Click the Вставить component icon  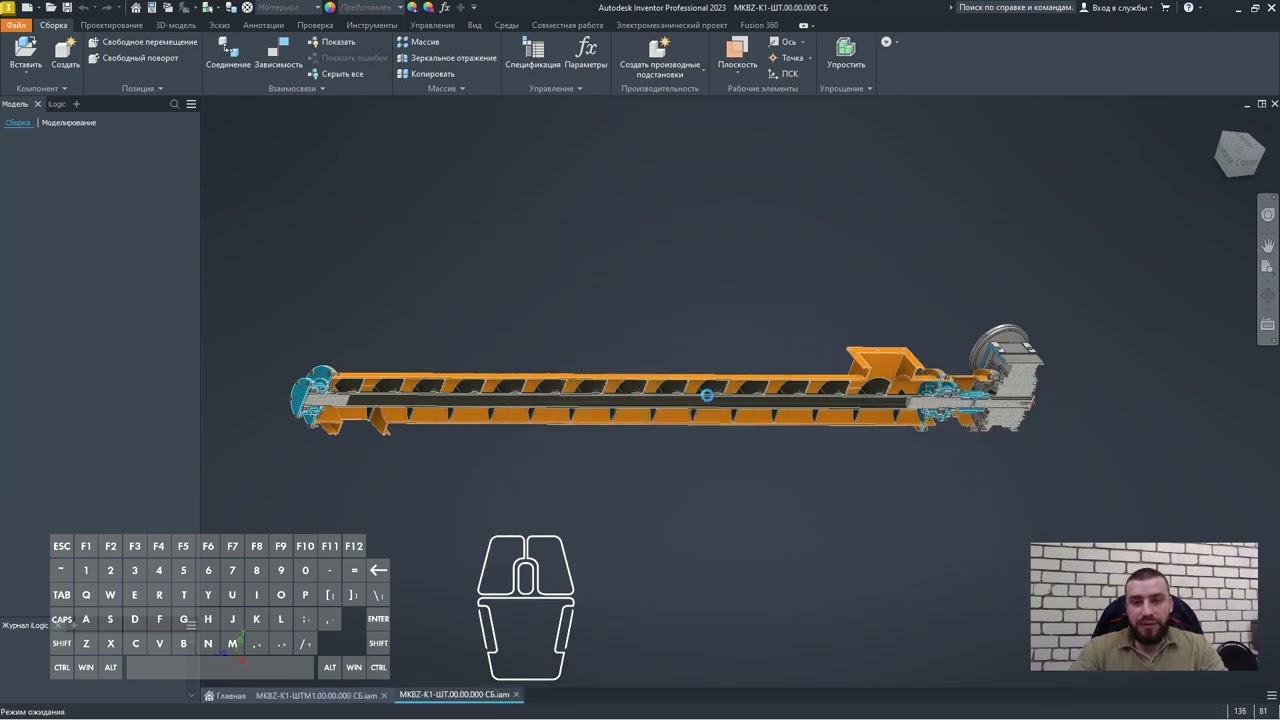pos(25,53)
